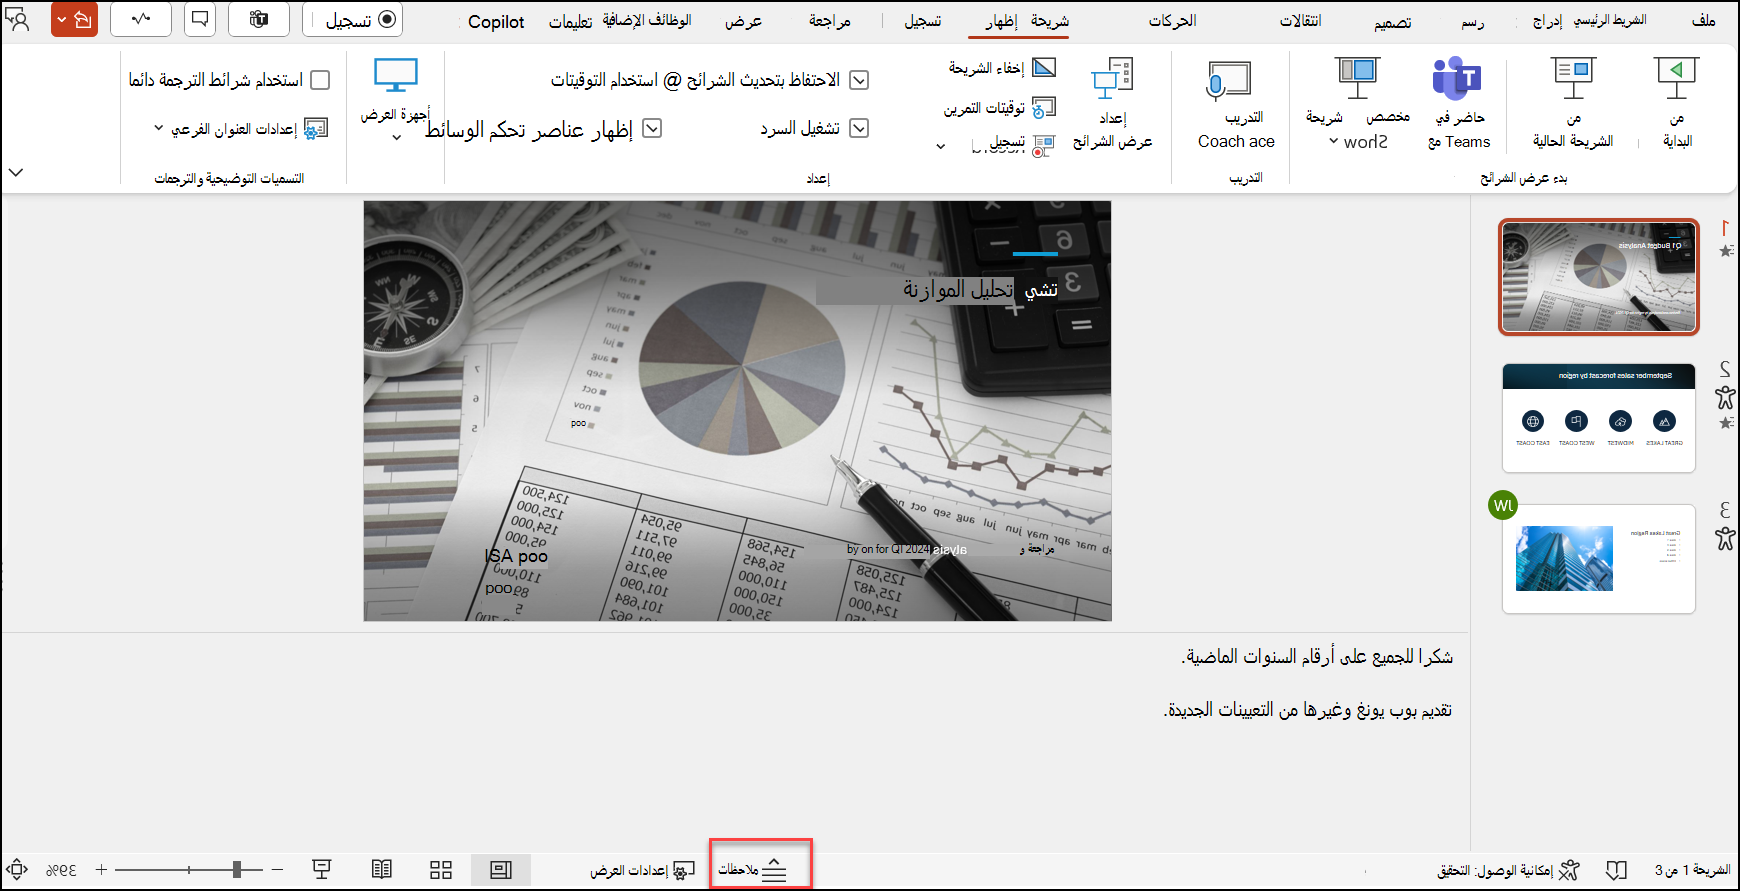This screenshot has width=1740, height=891.
Task: Toggle Play Narrations (تشغيل السرد) checkbox
Action: click(859, 128)
